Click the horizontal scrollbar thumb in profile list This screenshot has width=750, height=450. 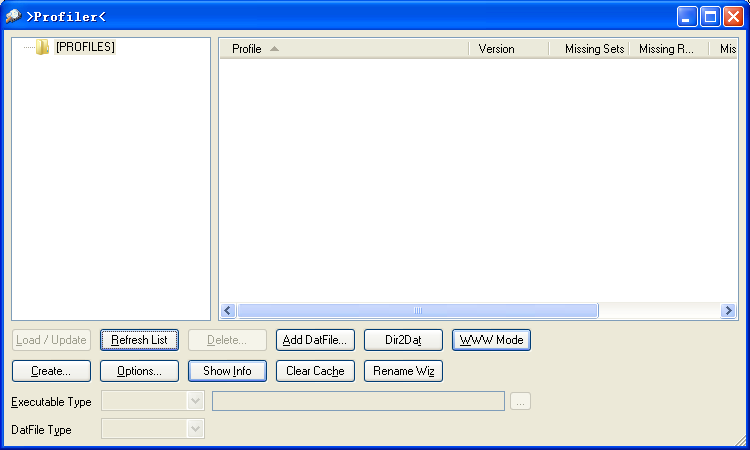tap(418, 311)
